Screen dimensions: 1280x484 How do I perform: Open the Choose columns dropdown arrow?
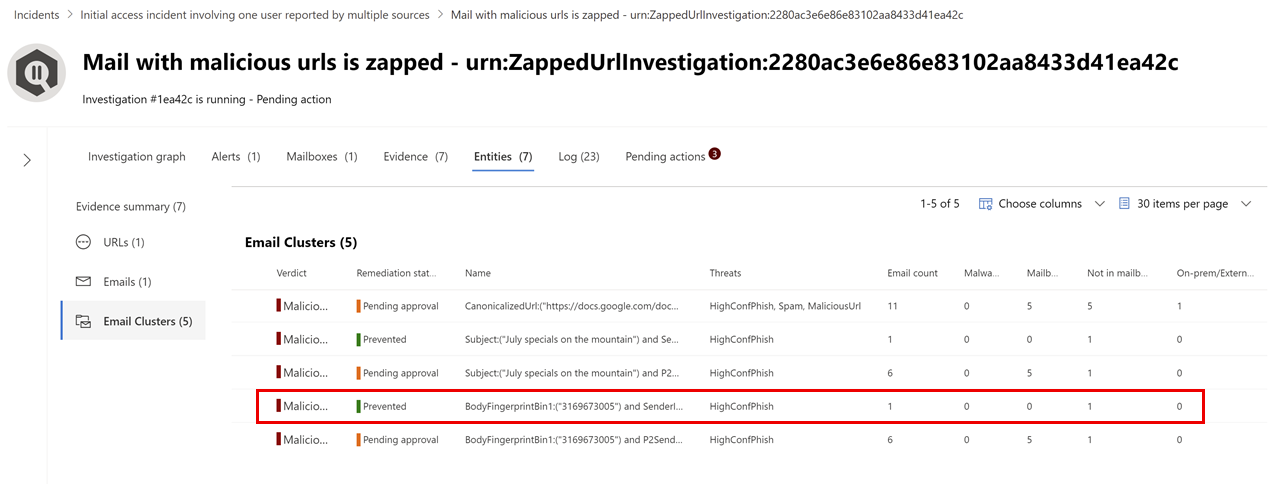(1100, 204)
